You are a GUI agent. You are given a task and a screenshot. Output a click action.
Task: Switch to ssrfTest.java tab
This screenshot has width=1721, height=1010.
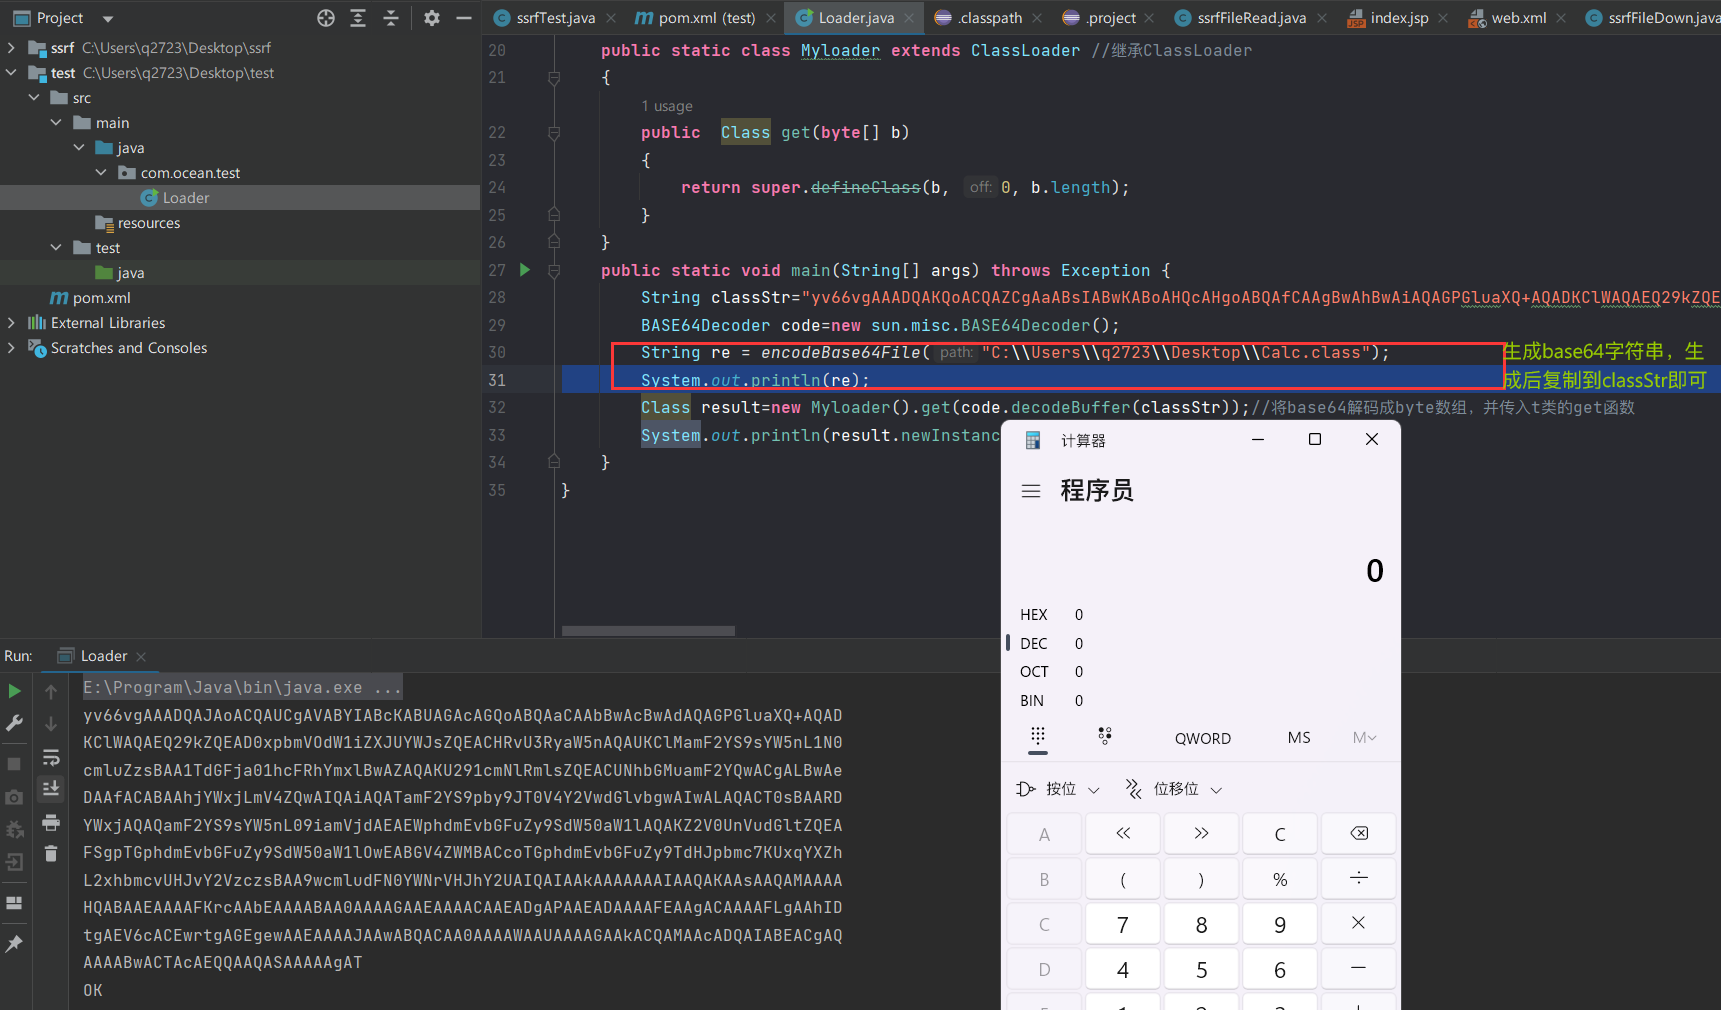(555, 18)
